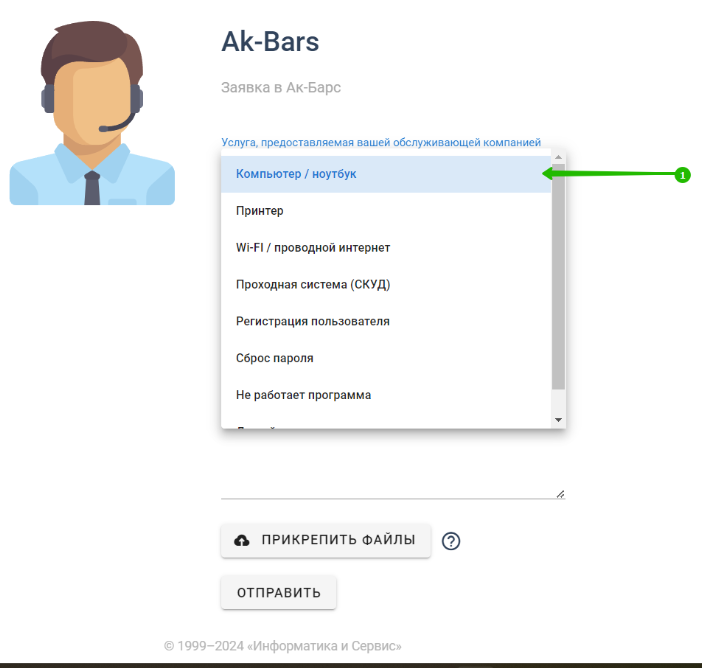
Task: Click the dropdown list scrollbar thumb
Action: click(558, 277)
